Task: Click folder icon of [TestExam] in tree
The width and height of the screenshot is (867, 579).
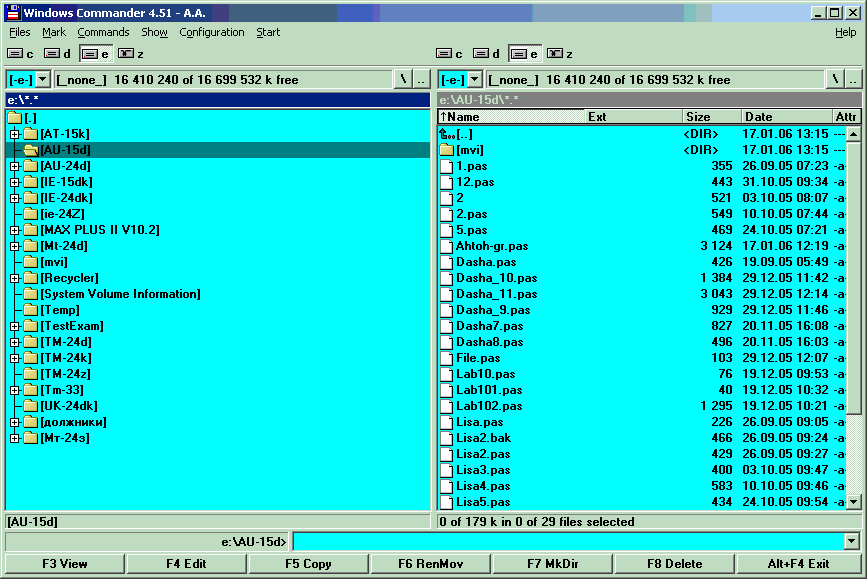Action: tap(31, 326)
